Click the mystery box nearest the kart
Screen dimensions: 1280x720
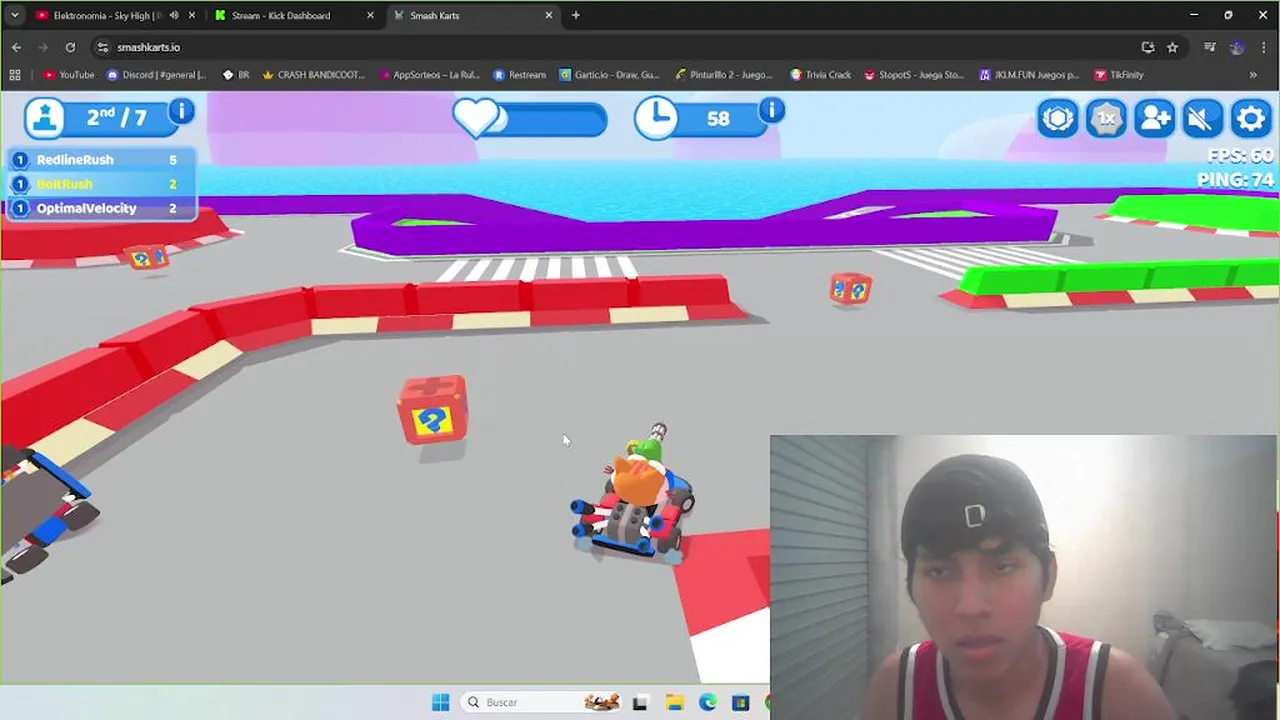(x=433, y=410)
